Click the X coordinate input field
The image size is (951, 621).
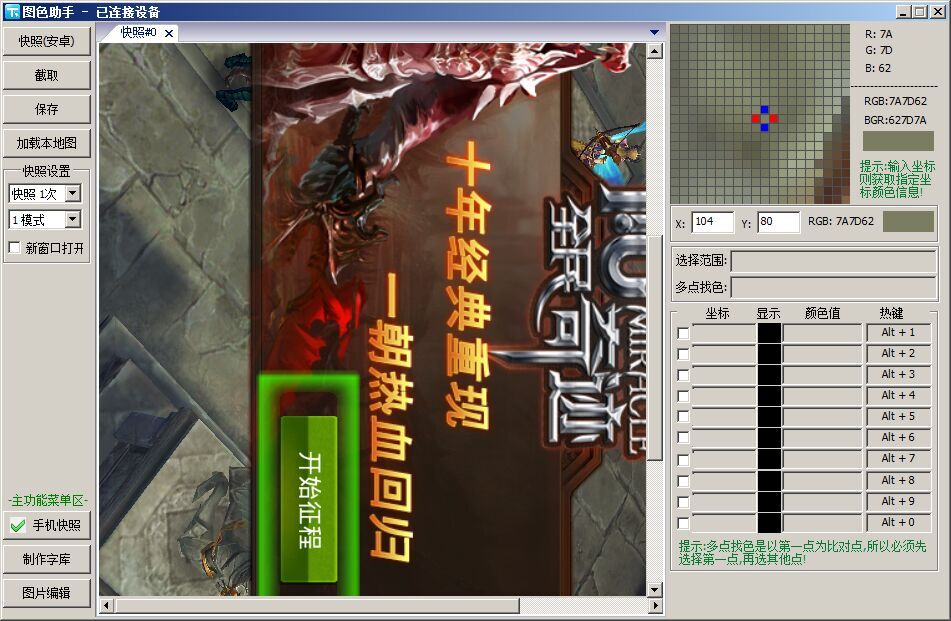tap(713, 222)
